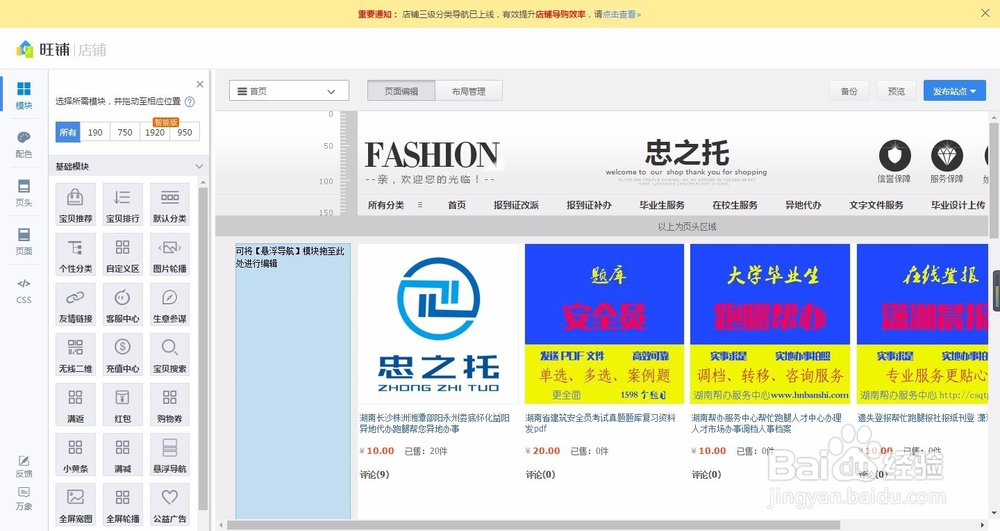Select the 个性分类 module

(75, 254)
